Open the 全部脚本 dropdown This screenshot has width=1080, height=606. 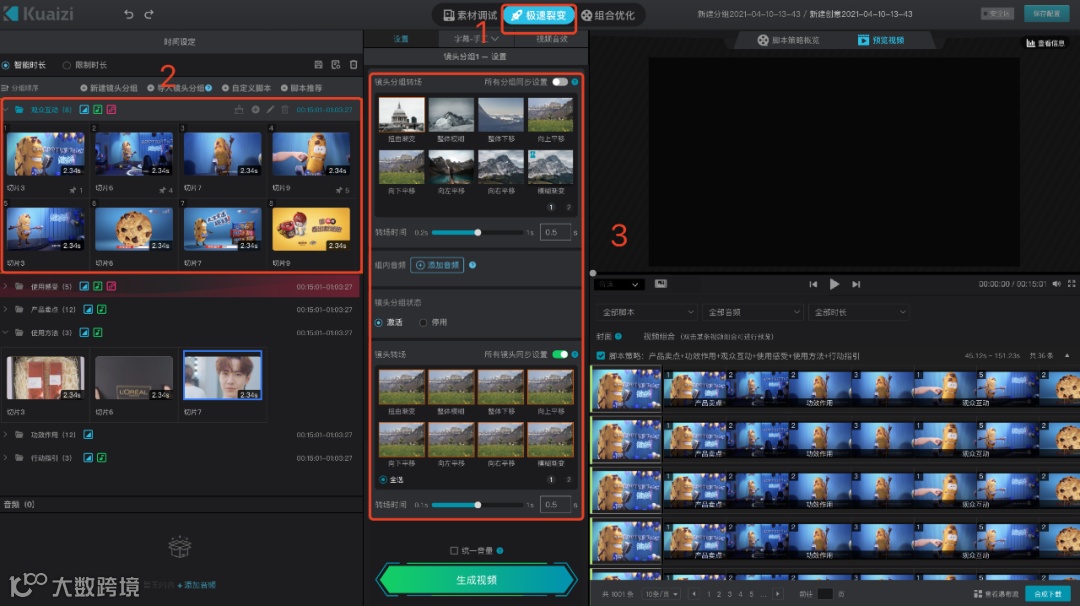(x=647, y=312)
